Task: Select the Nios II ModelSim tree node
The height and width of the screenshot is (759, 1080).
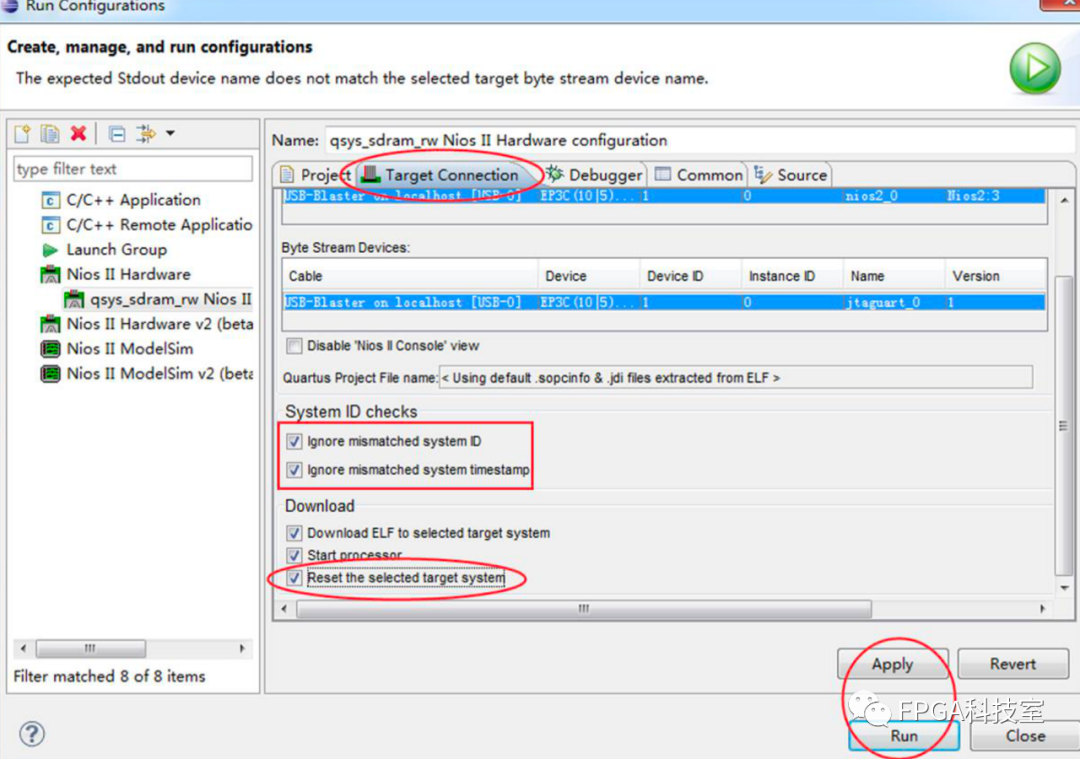Action: [129, 349]
